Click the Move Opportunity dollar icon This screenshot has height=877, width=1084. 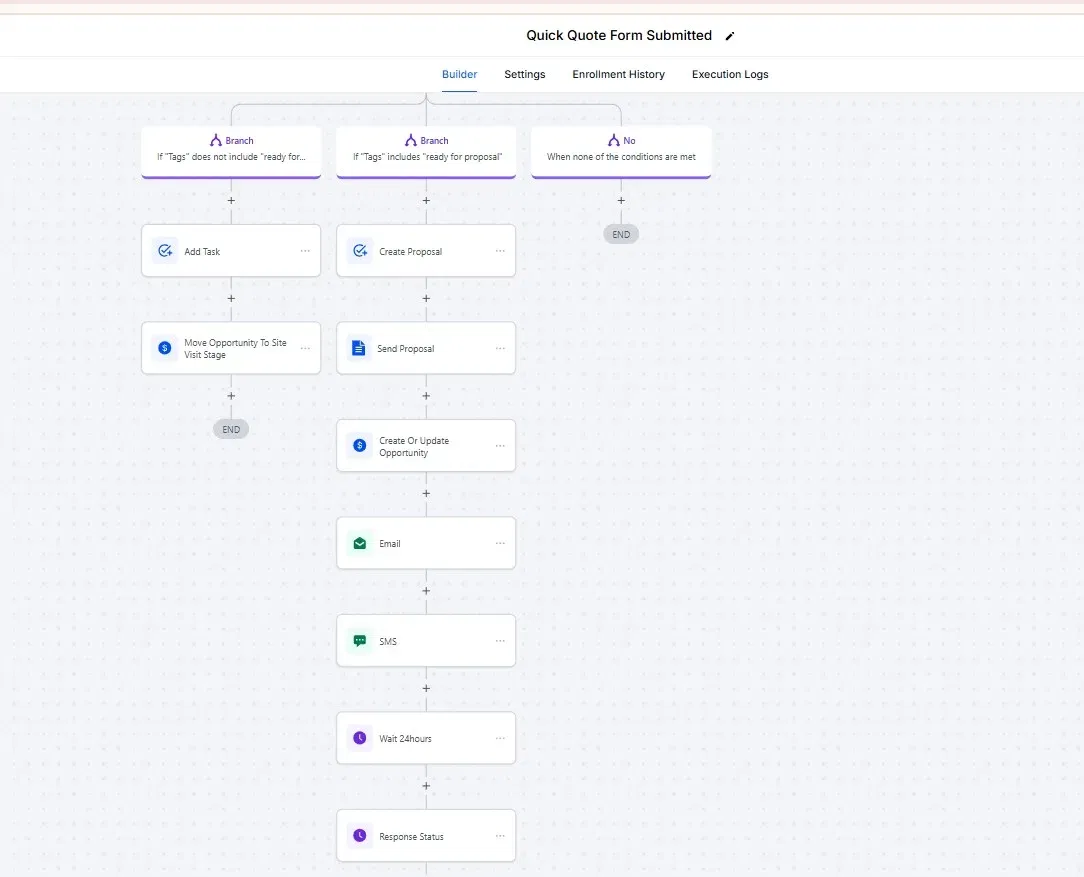(165, 348)
